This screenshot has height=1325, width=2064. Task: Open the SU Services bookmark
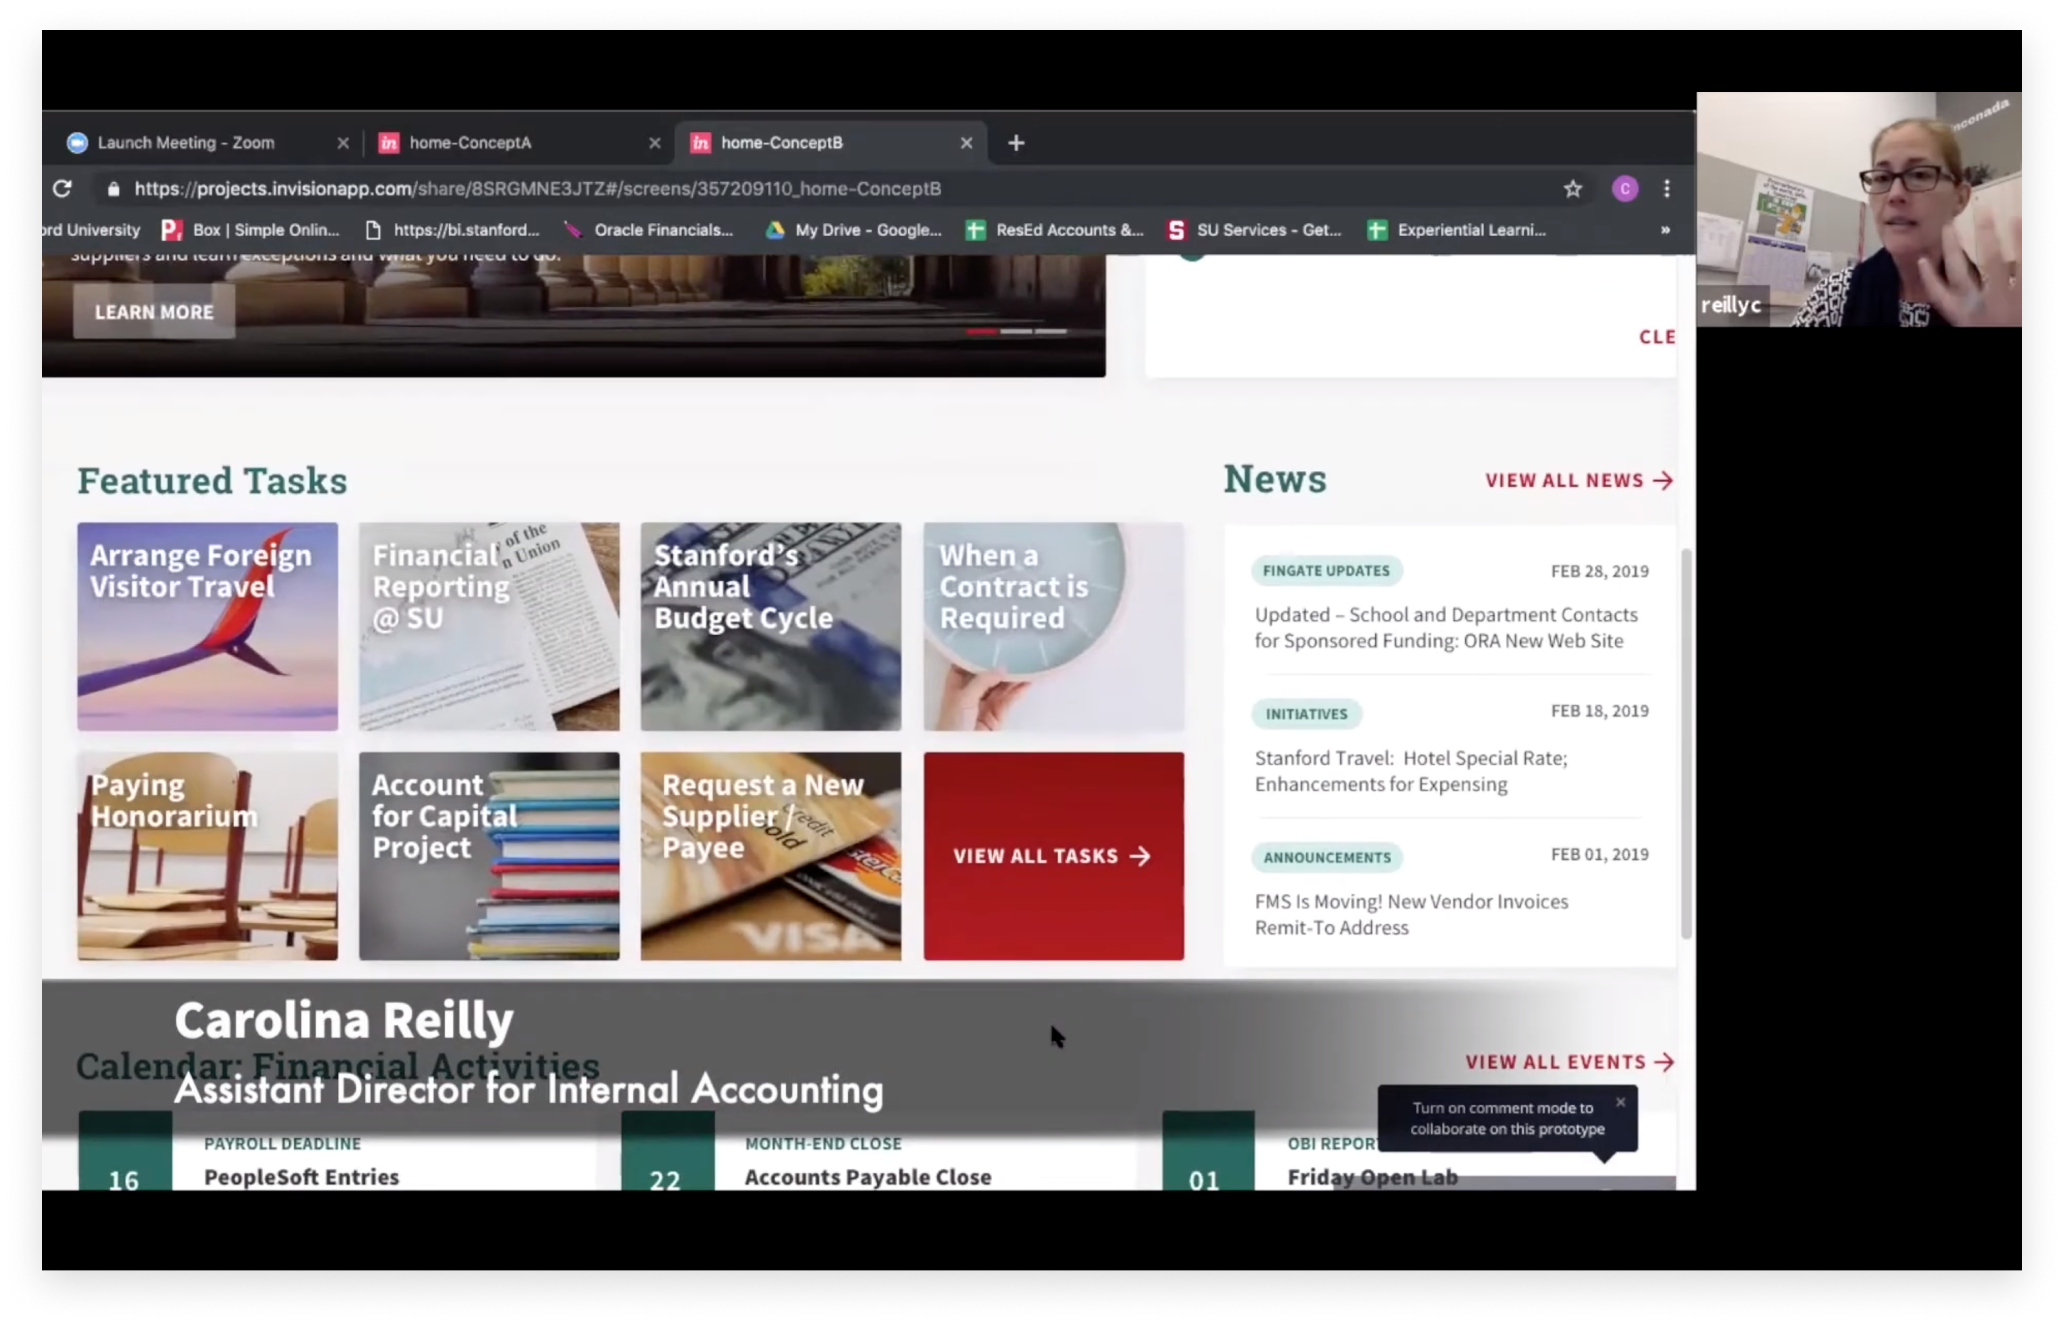coord(1255,230)
